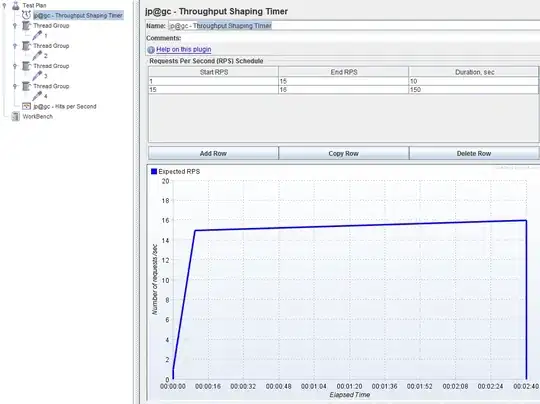540x404 pixels.
Task: Click the sampler pipette icon labeled 1
Action: 37,35
